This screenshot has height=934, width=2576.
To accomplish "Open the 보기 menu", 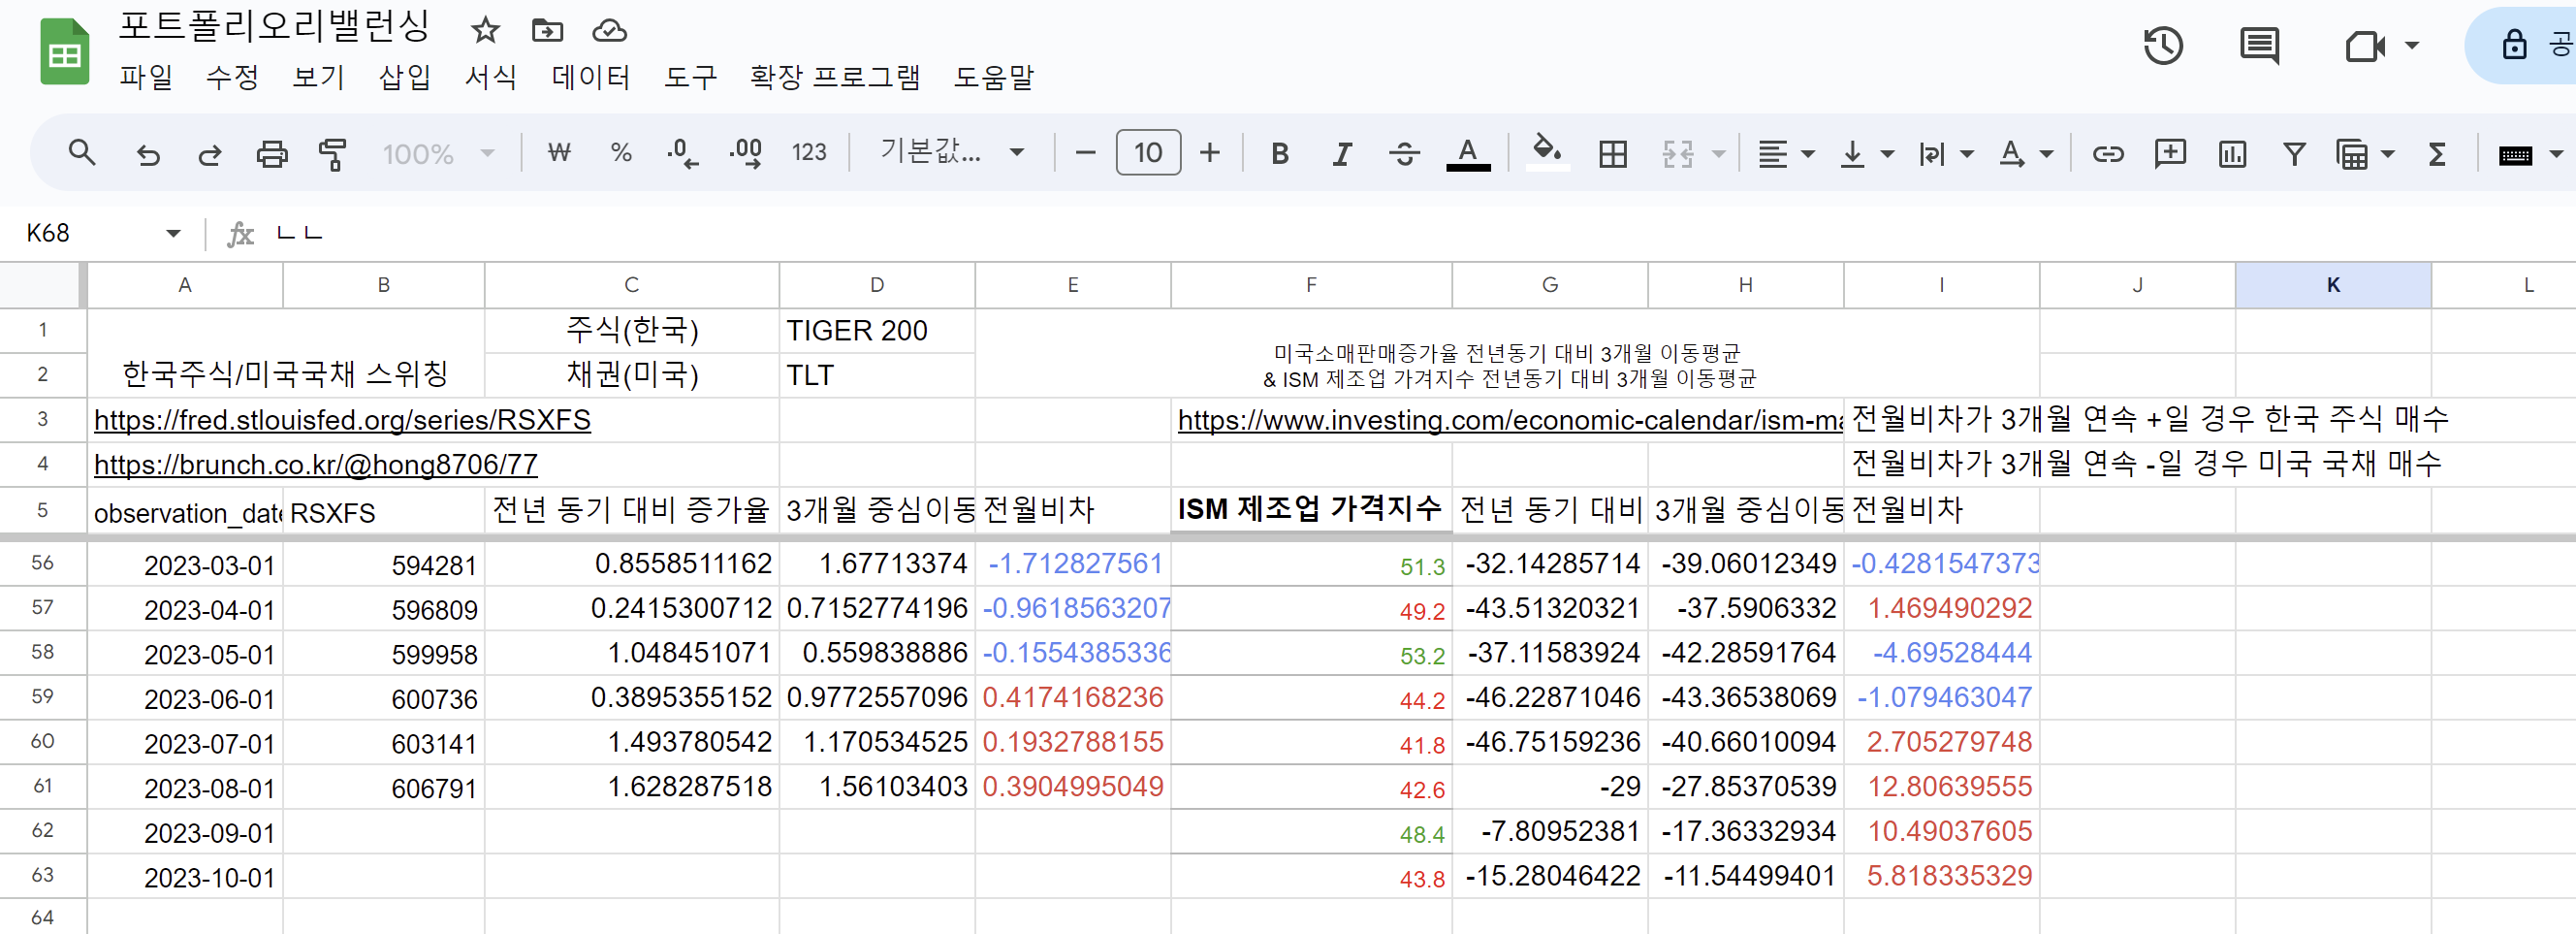I will 318,77.
